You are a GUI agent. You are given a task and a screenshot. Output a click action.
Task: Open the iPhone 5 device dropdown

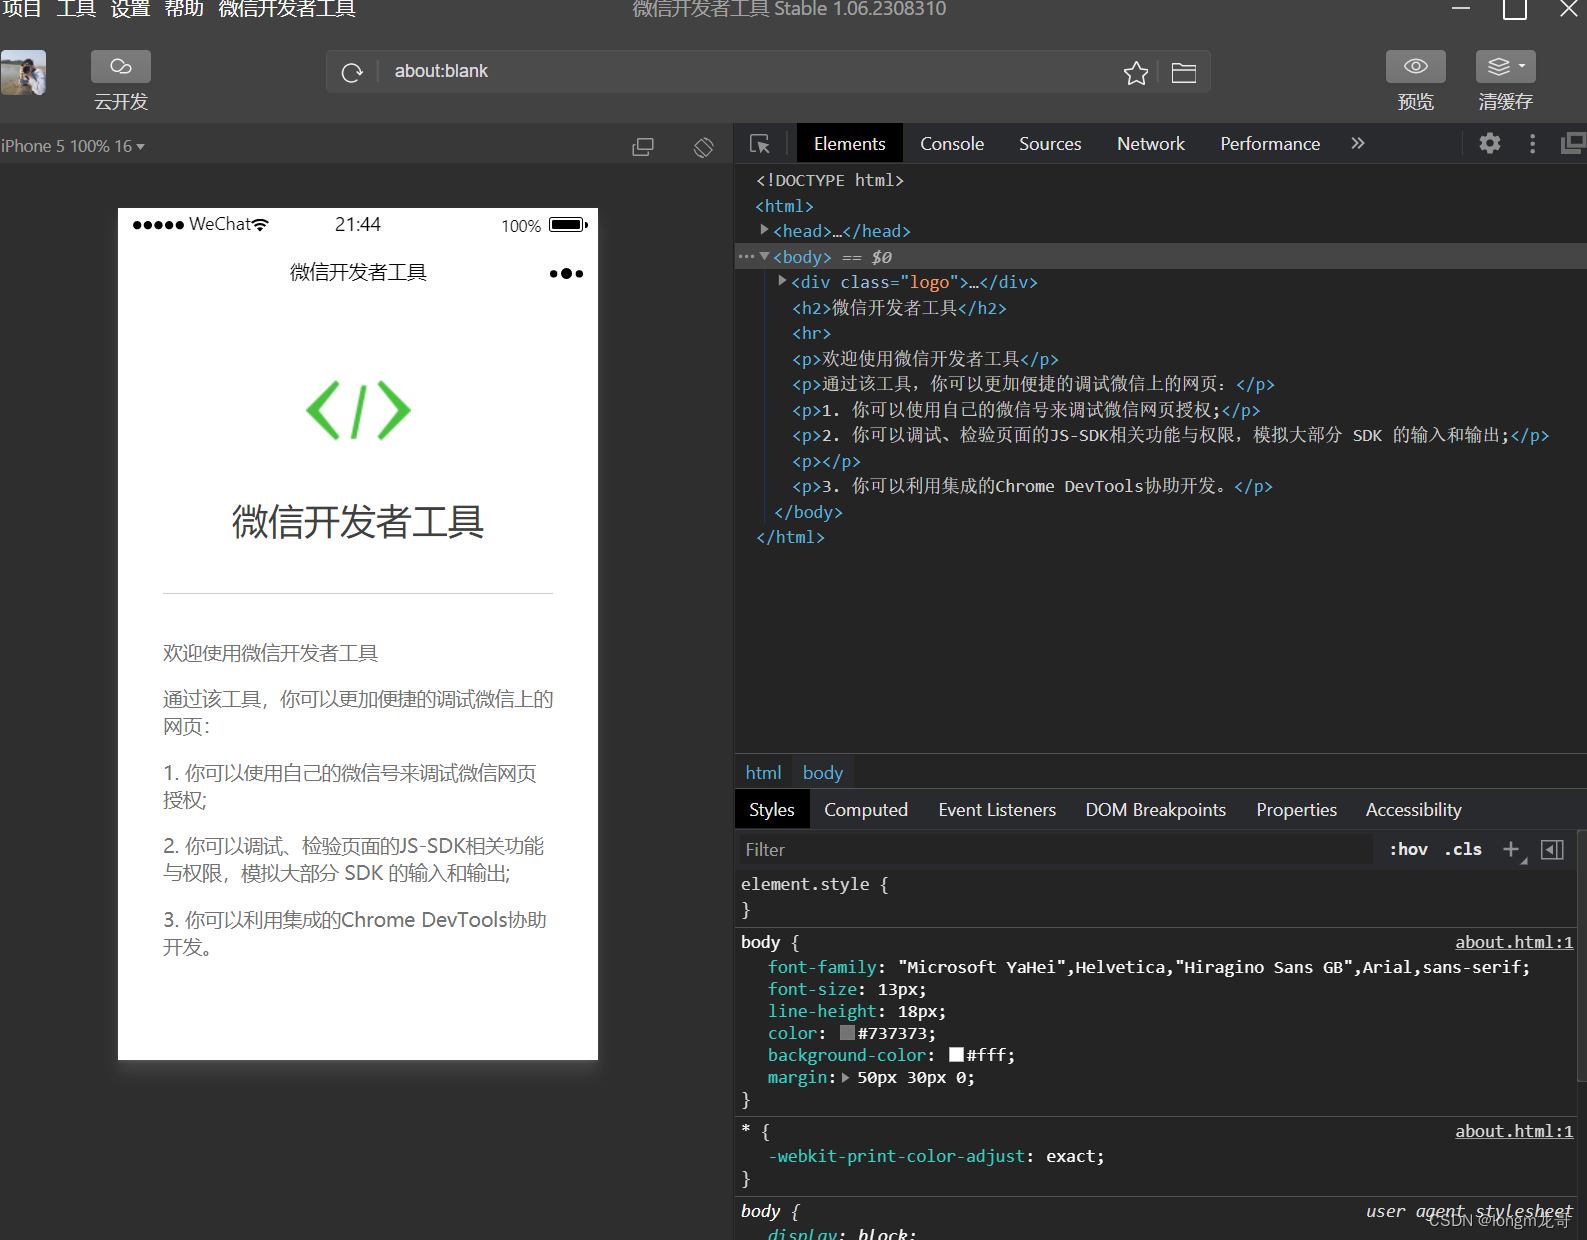pyautogui.click(x=73, y=146)
